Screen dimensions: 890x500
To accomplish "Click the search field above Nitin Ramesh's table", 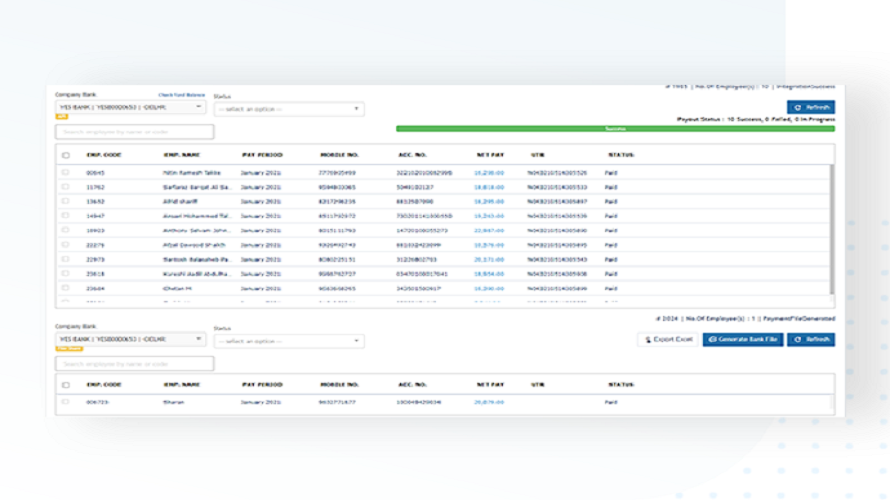I will click(x=134, y=132).
